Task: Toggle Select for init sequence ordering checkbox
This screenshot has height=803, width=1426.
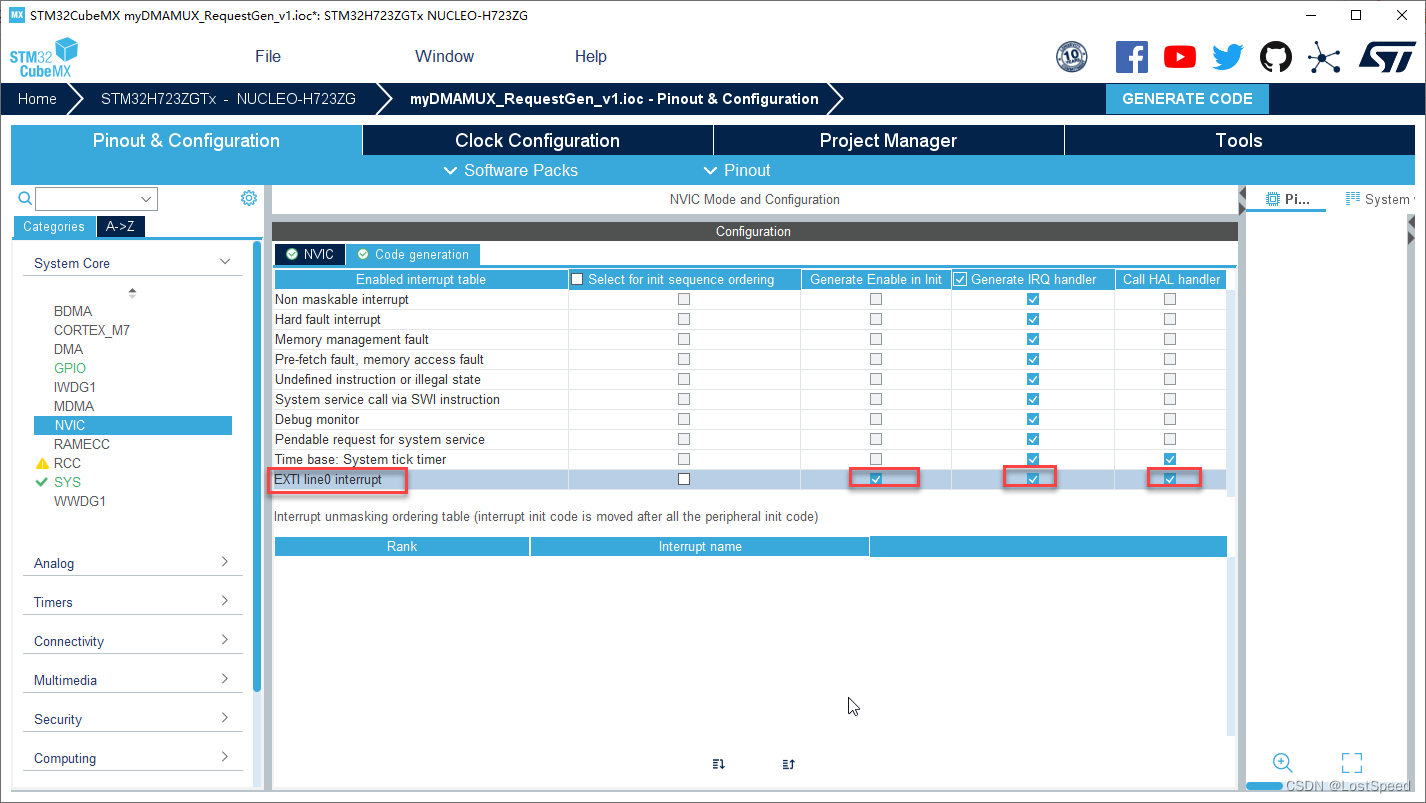Action: point(577,279)
